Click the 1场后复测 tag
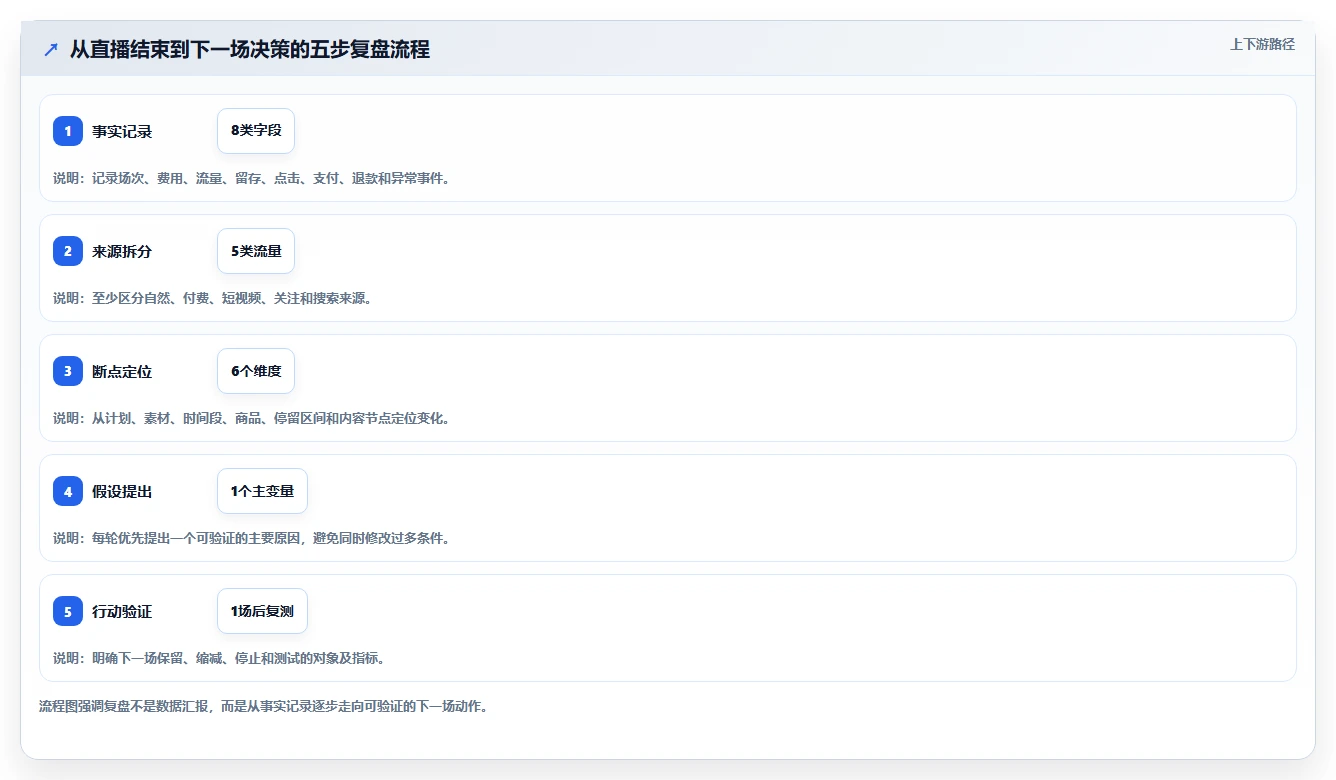This screenshot has width=1336, height=780. [x=262, y=611]
